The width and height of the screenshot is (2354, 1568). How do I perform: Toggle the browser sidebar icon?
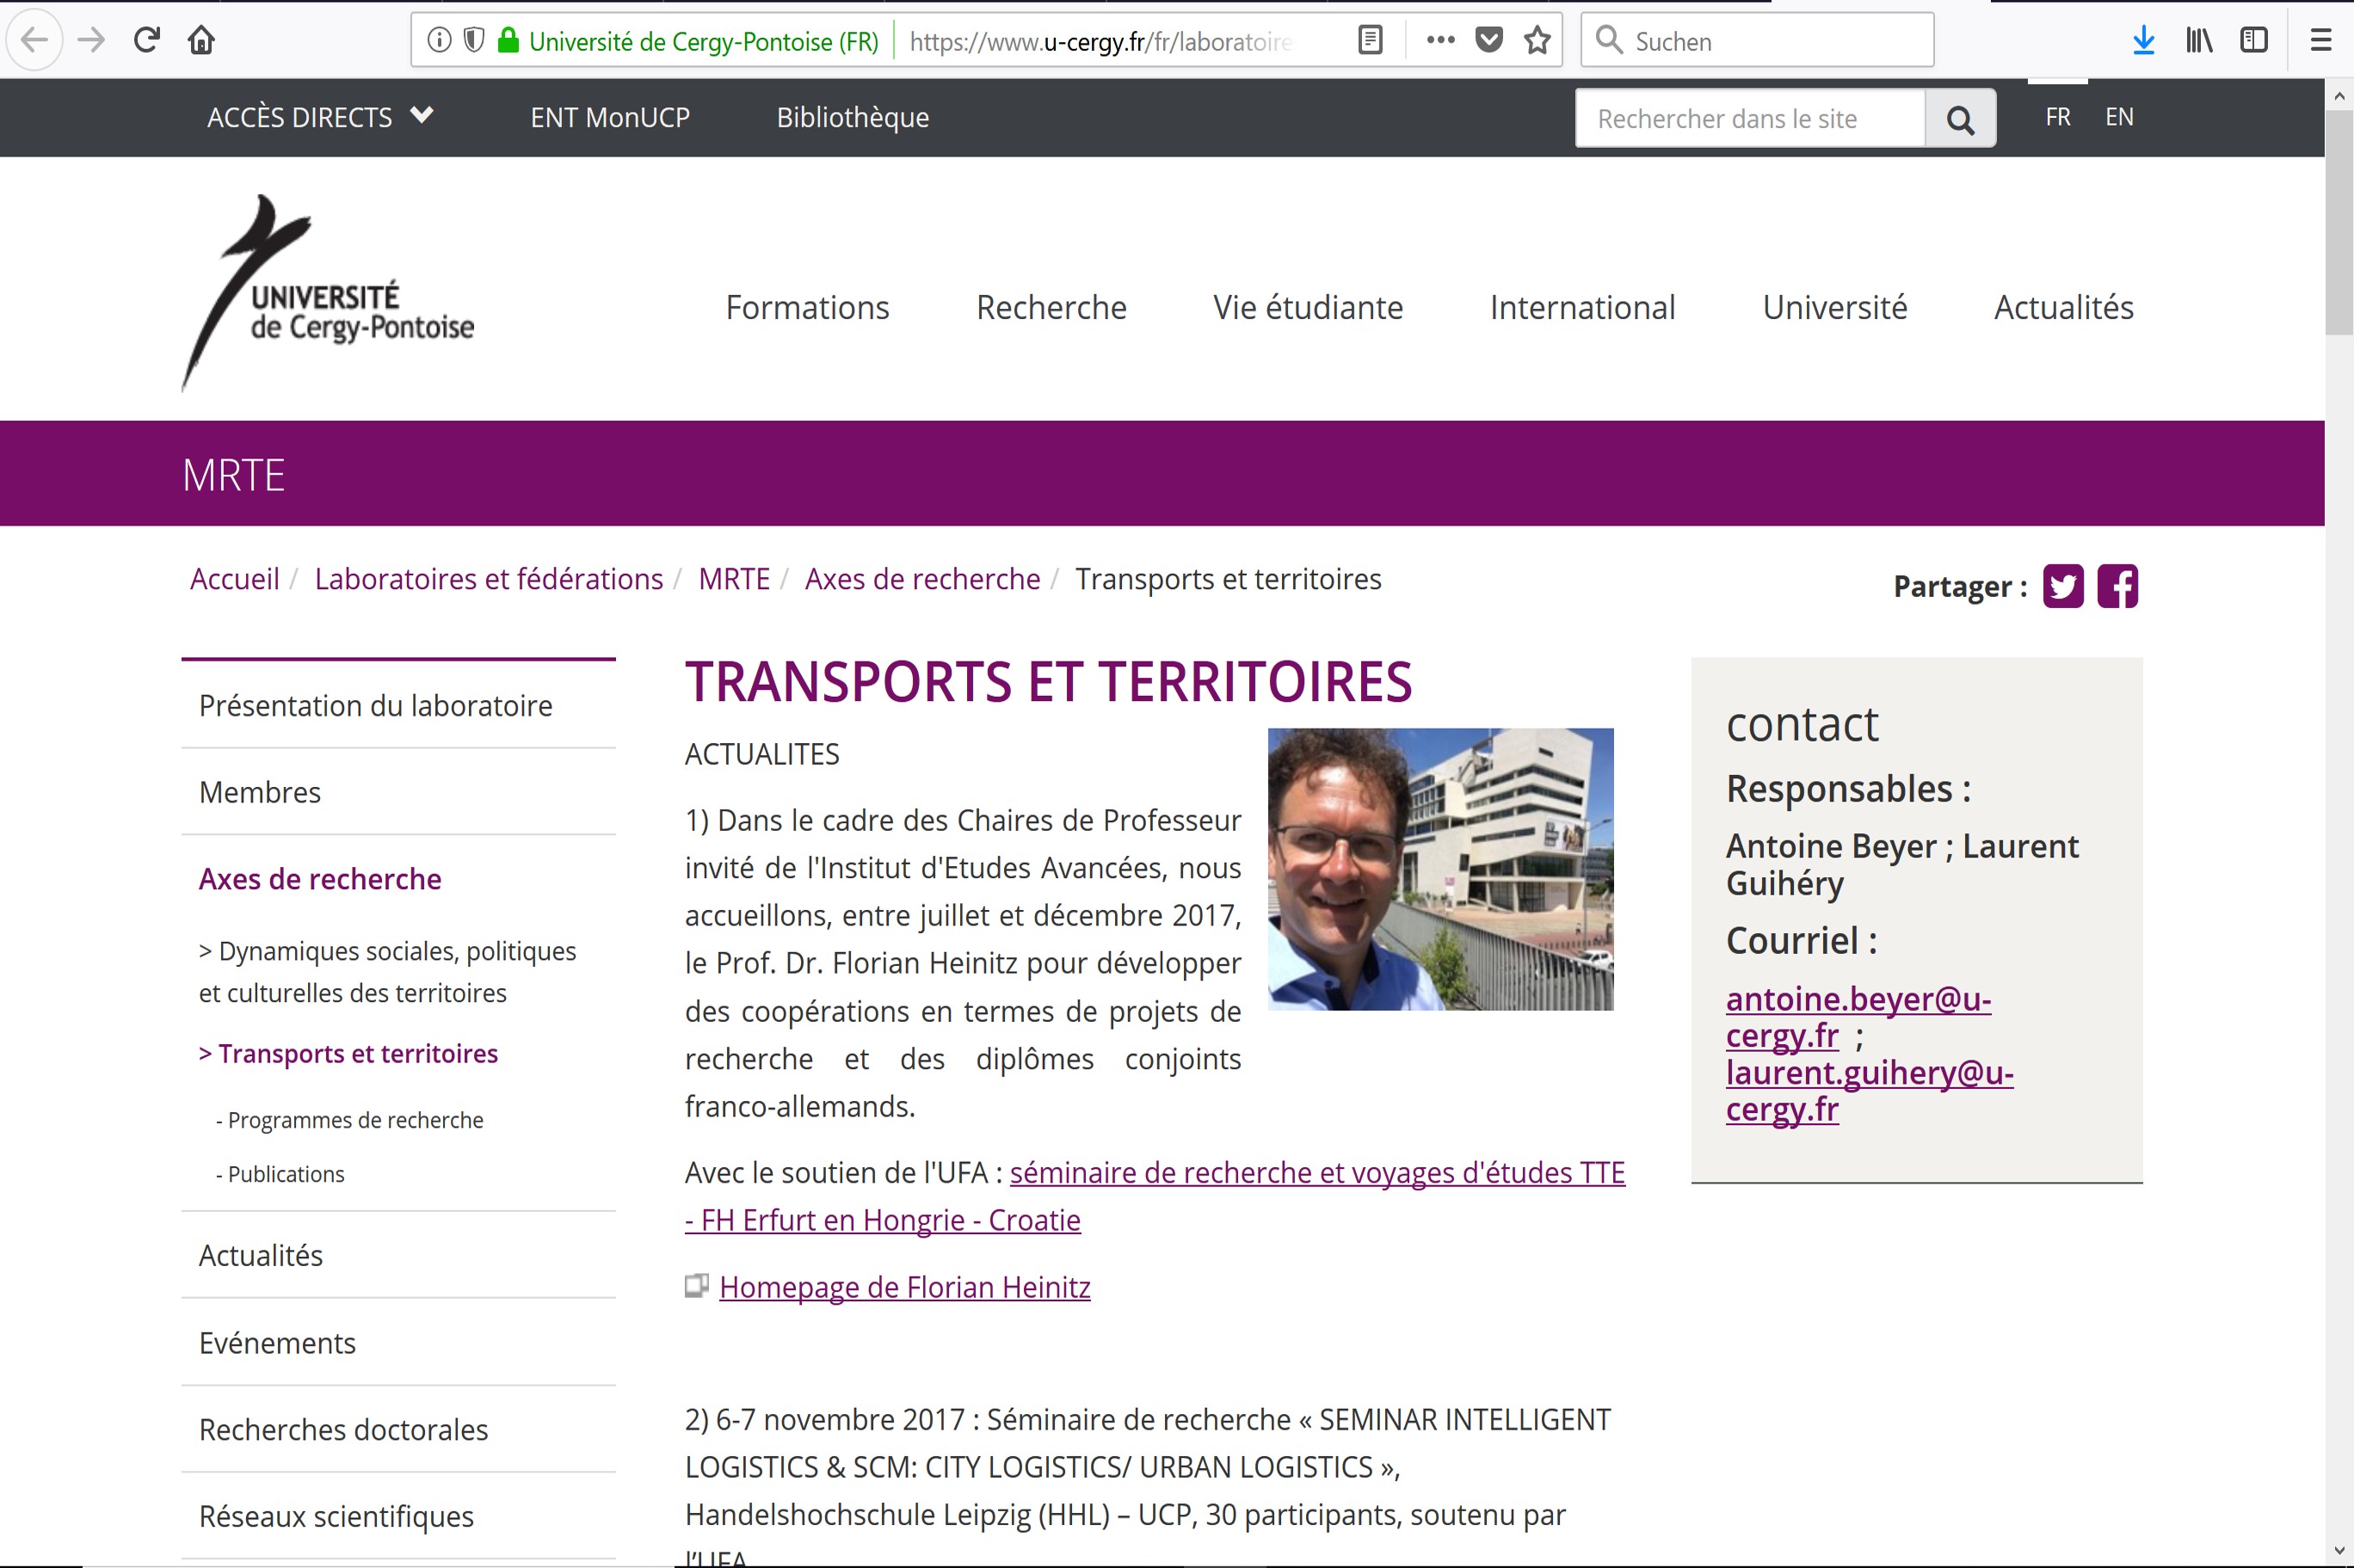point(2253,40)
